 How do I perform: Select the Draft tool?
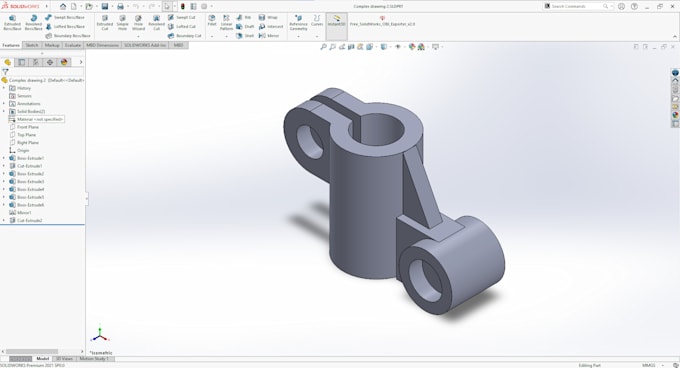coord(245,26)
